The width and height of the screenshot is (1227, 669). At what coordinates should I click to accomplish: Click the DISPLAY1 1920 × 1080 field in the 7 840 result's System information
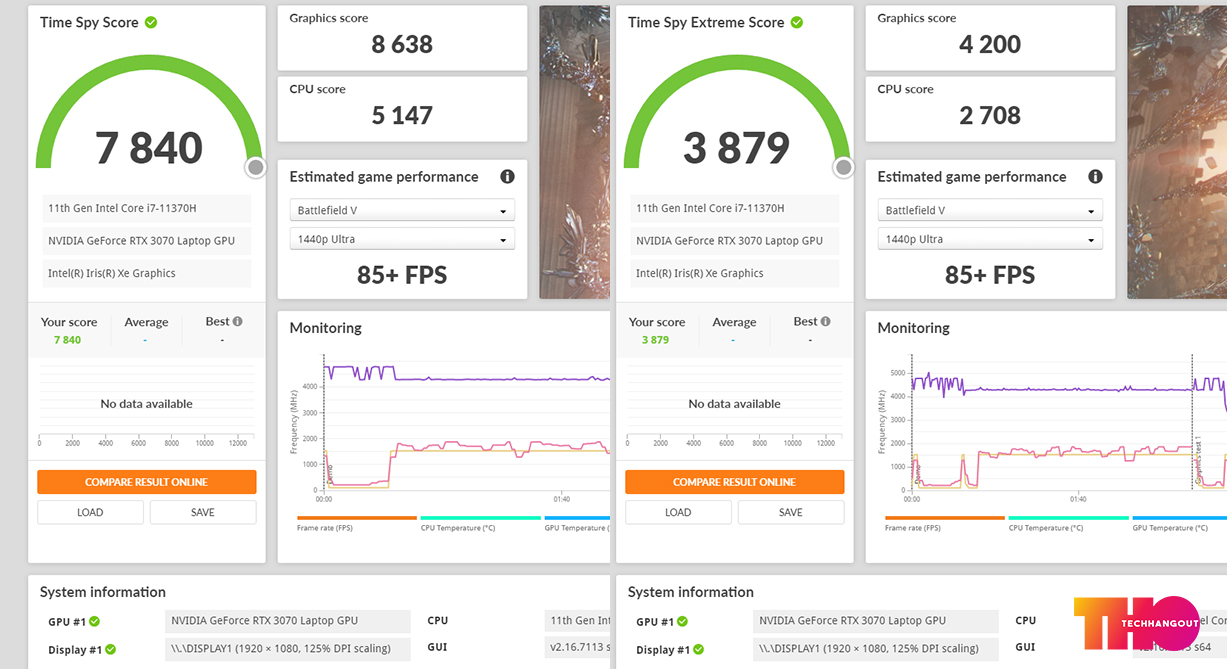pos(288,649)
